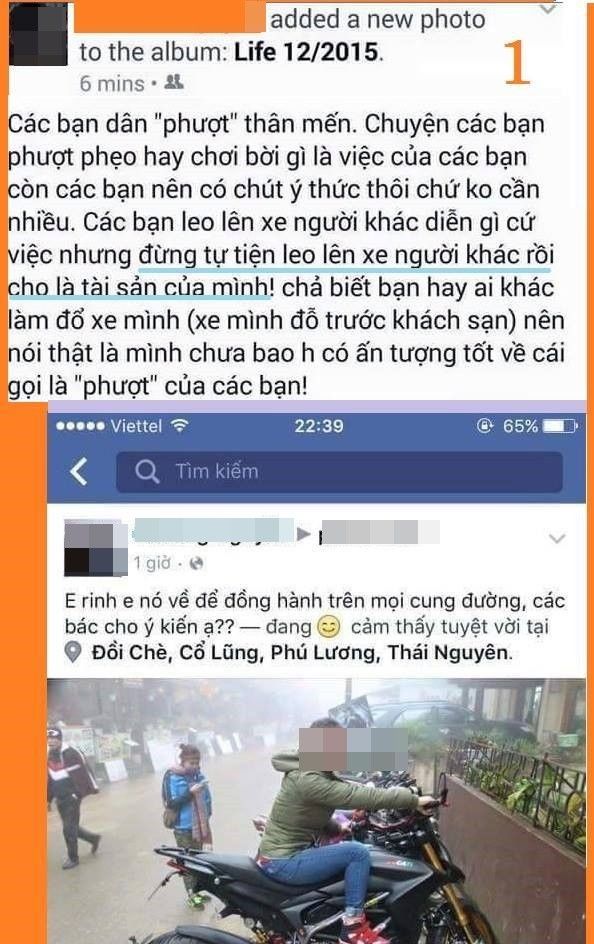The image size is (594, 944).
Task: Open the inner post options chevron
Action: (x=557, y=538)
